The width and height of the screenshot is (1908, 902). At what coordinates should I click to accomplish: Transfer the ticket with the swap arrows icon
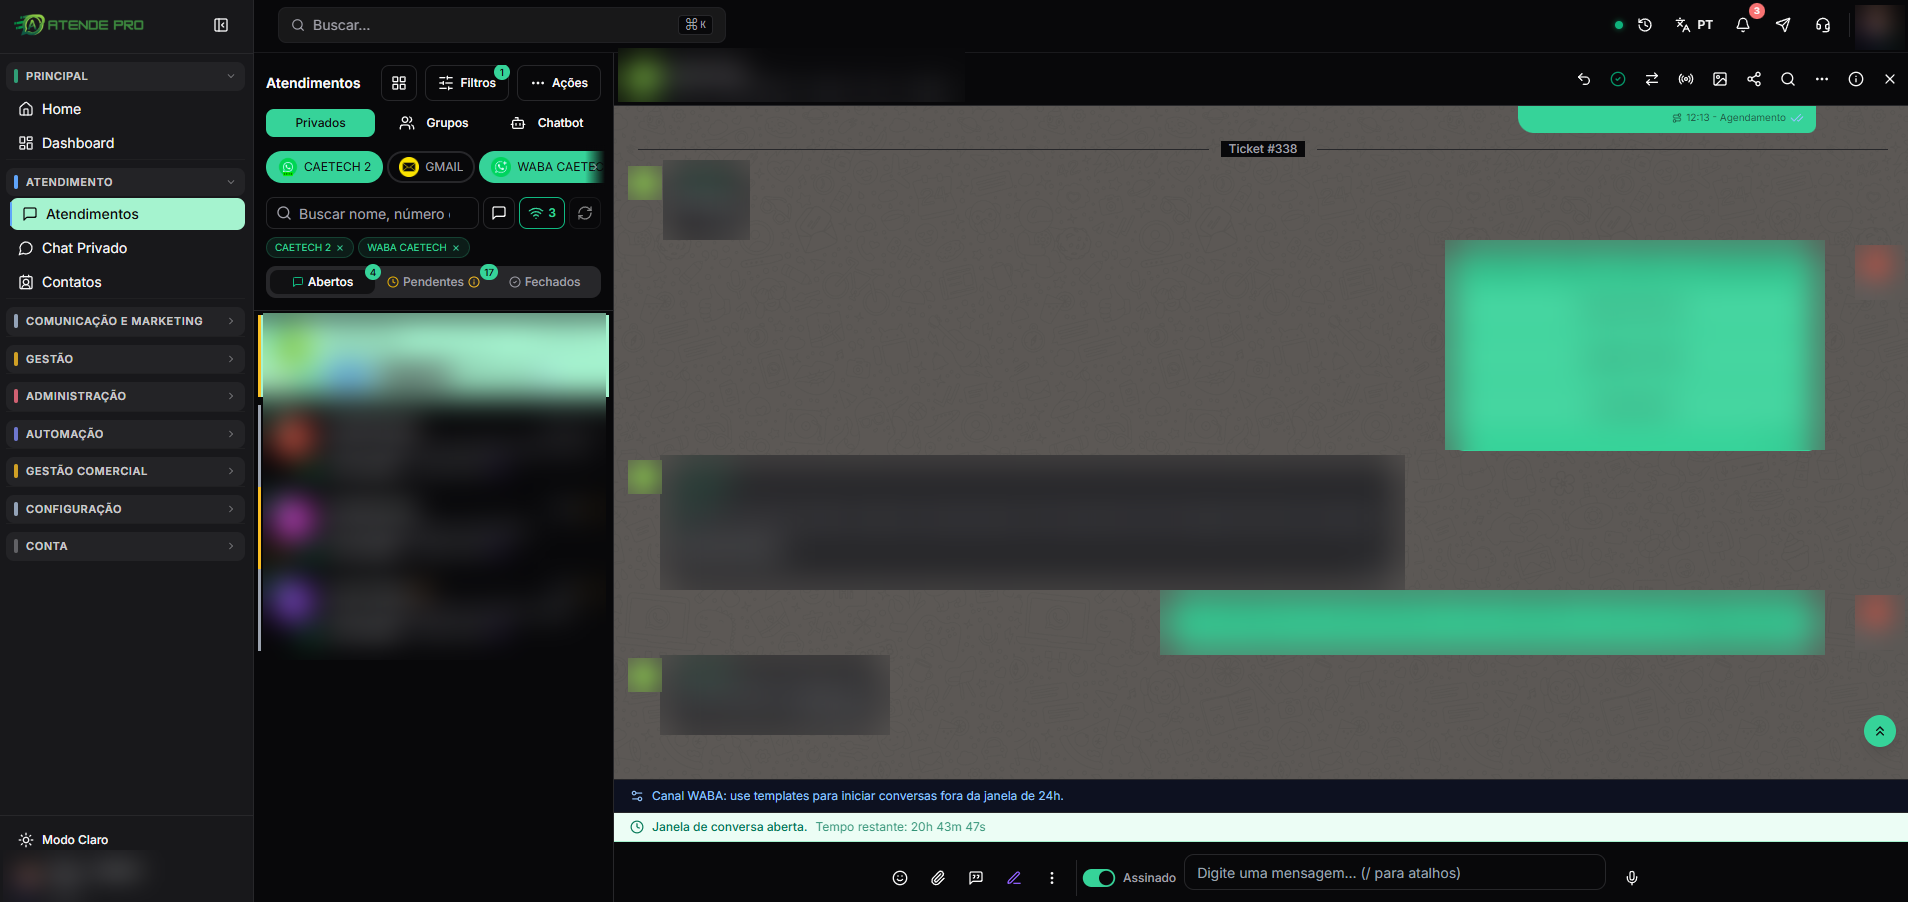(x=1652, y=79)
